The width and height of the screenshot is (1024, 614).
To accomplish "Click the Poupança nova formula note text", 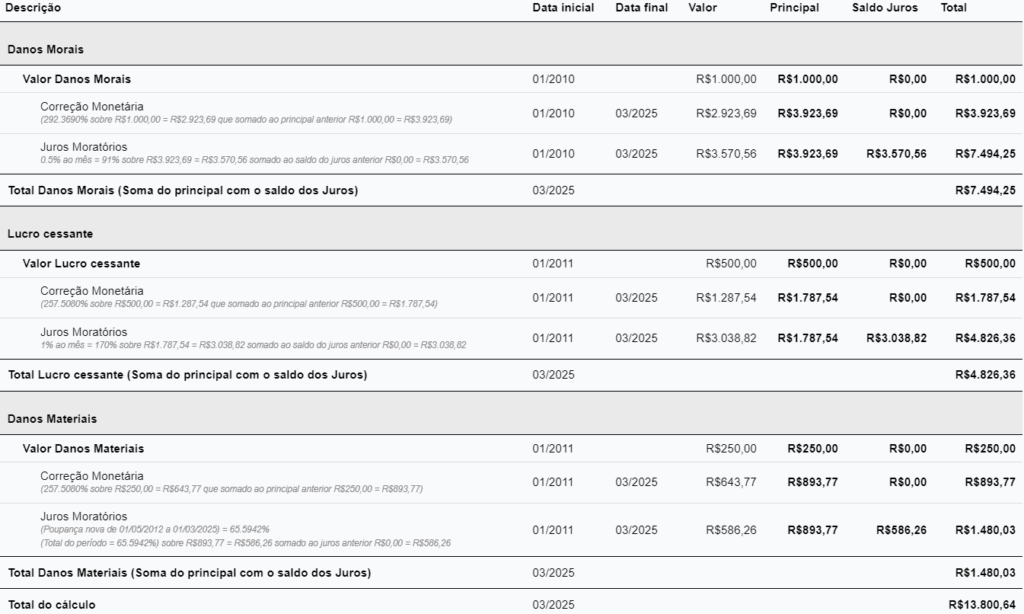I will tap(155, 529).
